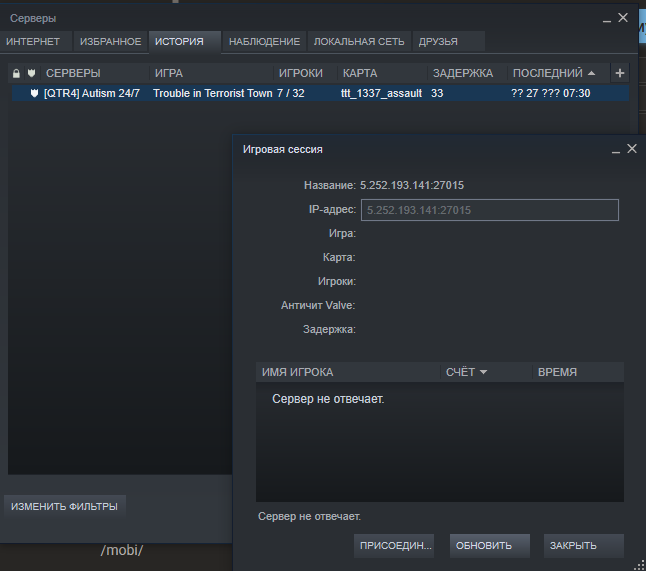
Task: Open the ЛОКАЛЬНАЯ СЕТЬ tab
Action: click(359, 42)
